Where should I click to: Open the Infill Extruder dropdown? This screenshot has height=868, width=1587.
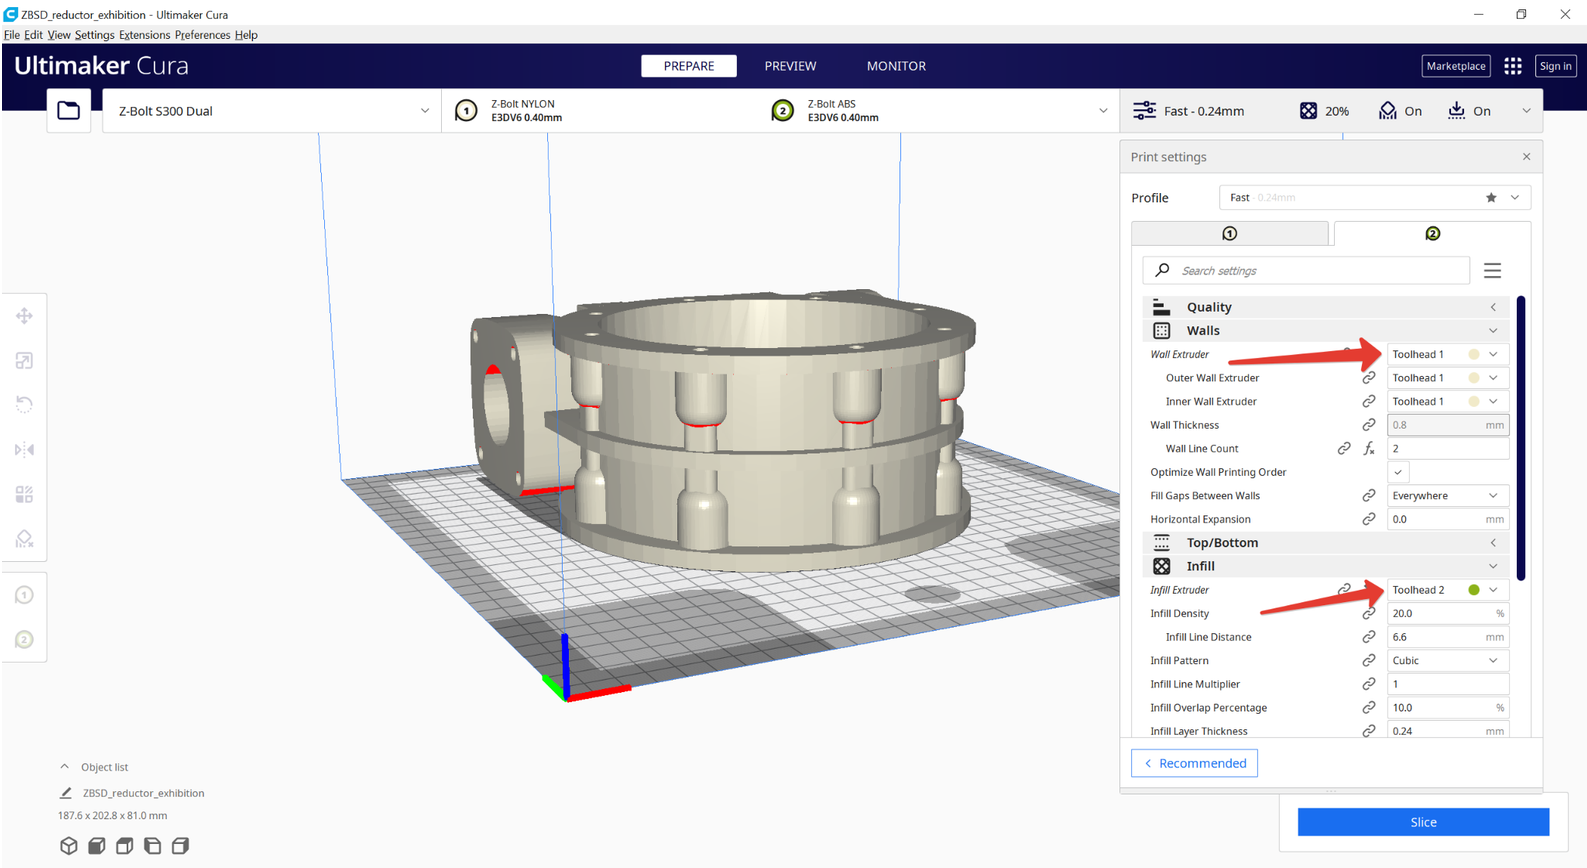1448,590
